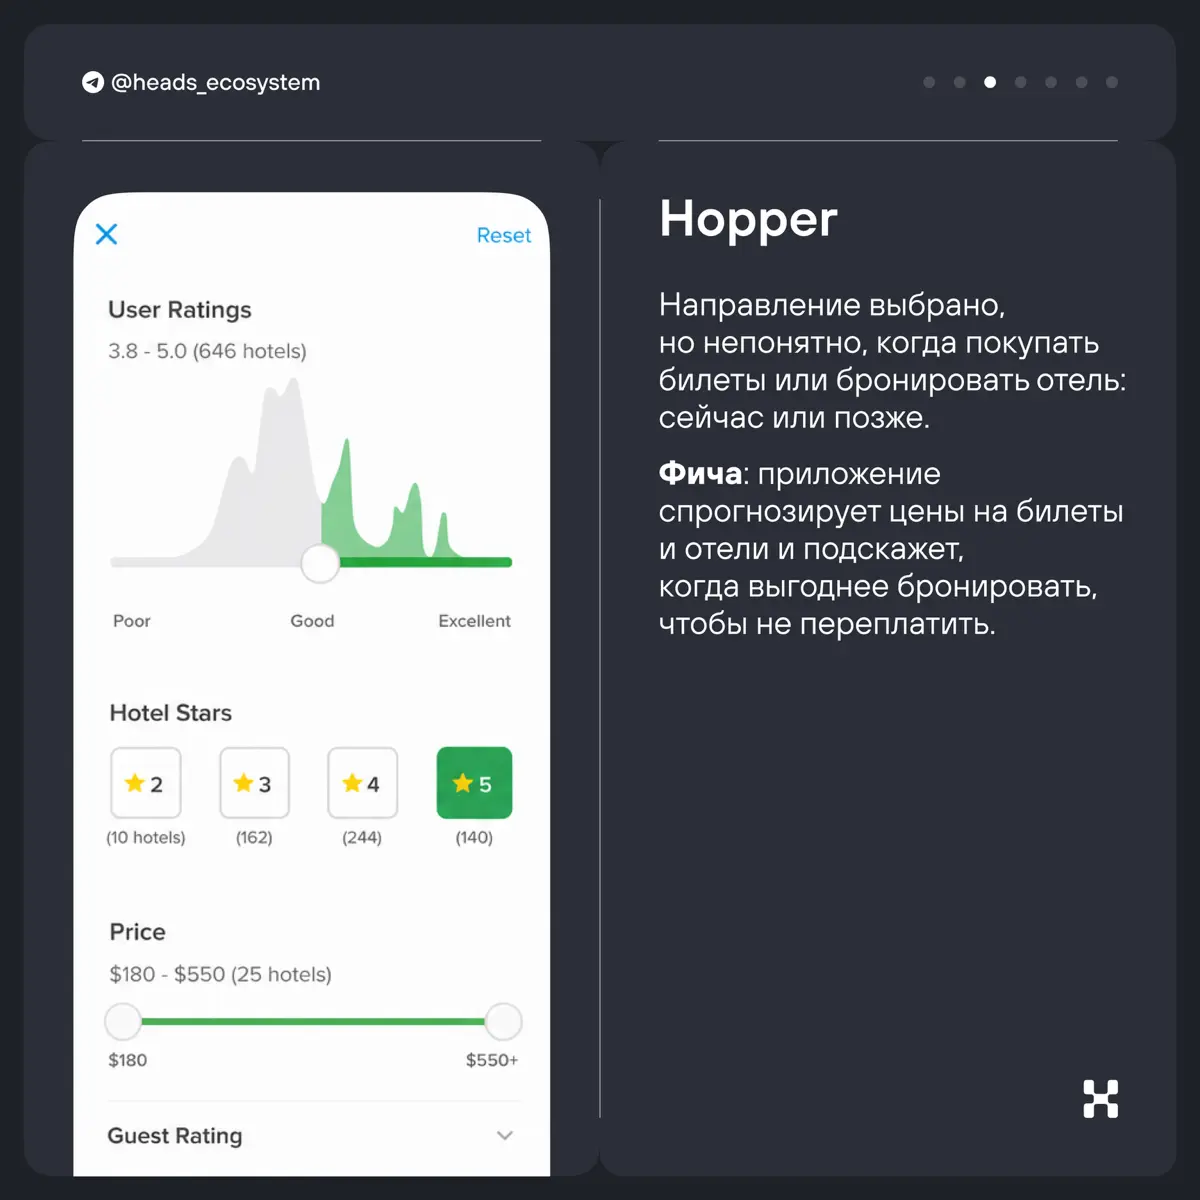Go to the seventh carousel dot
Viewport: 1200px width, 1200px height.
[1112, 82]
